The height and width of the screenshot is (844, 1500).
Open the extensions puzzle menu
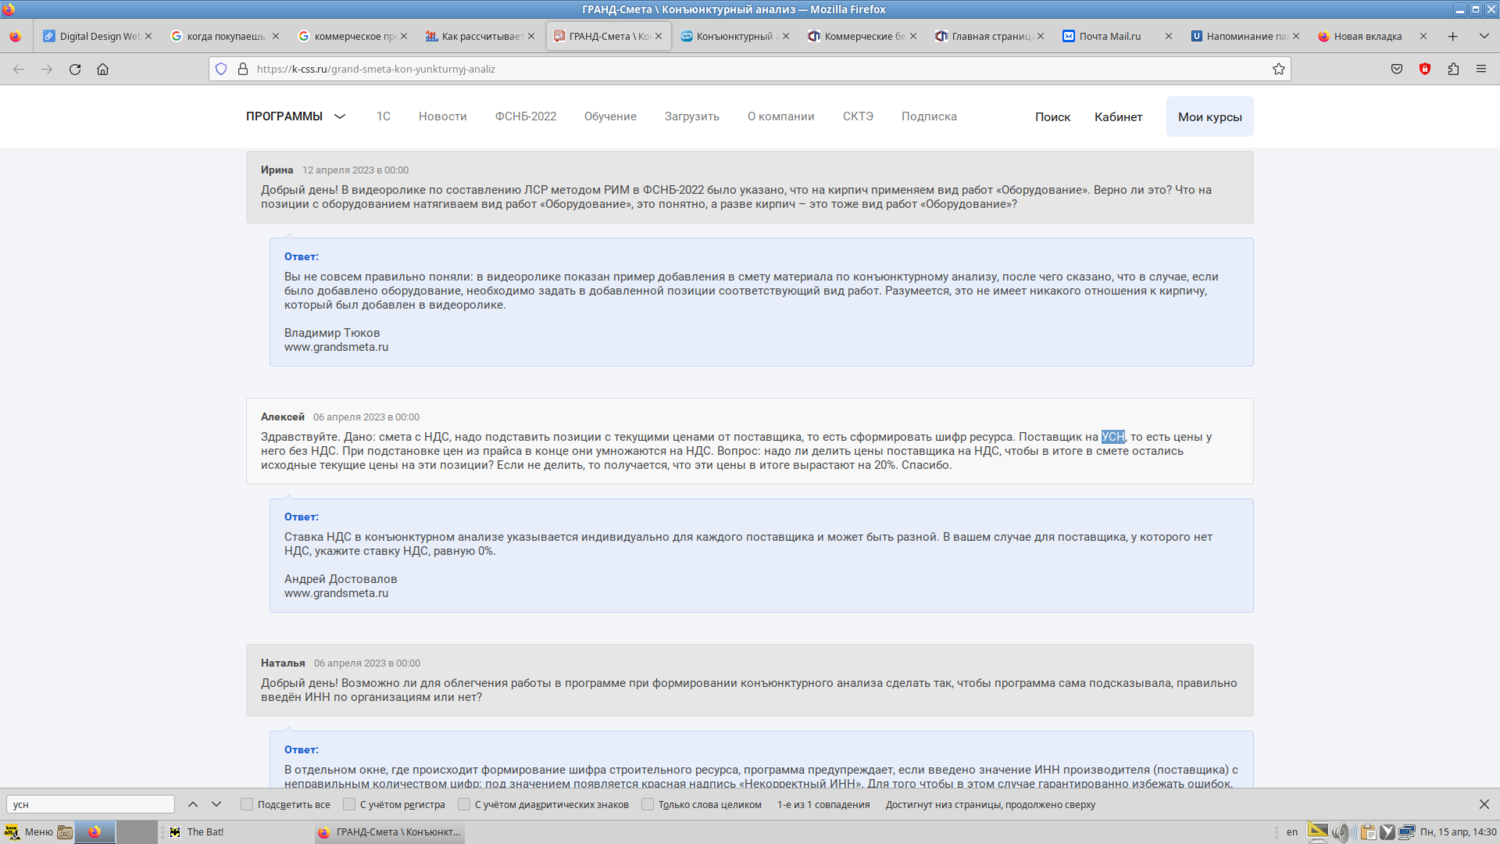[1453, 69]
